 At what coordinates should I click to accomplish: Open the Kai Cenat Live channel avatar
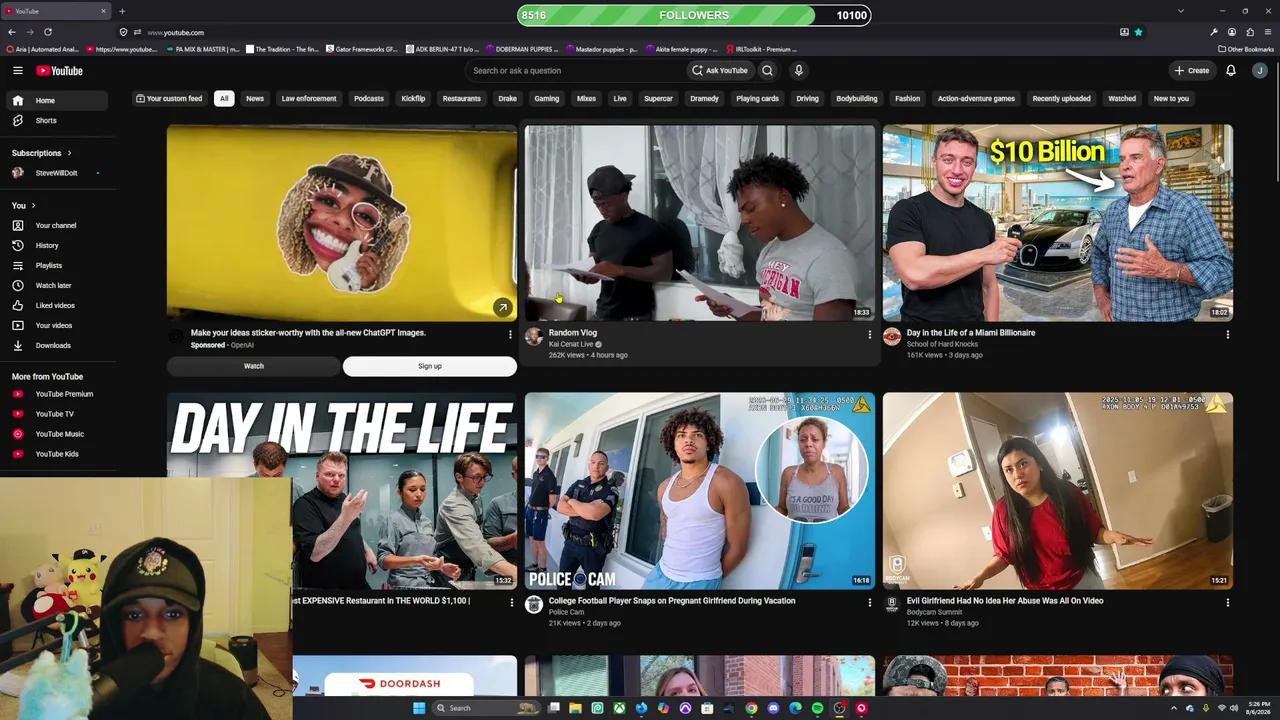pyautogui.click(x=534, y=337)
